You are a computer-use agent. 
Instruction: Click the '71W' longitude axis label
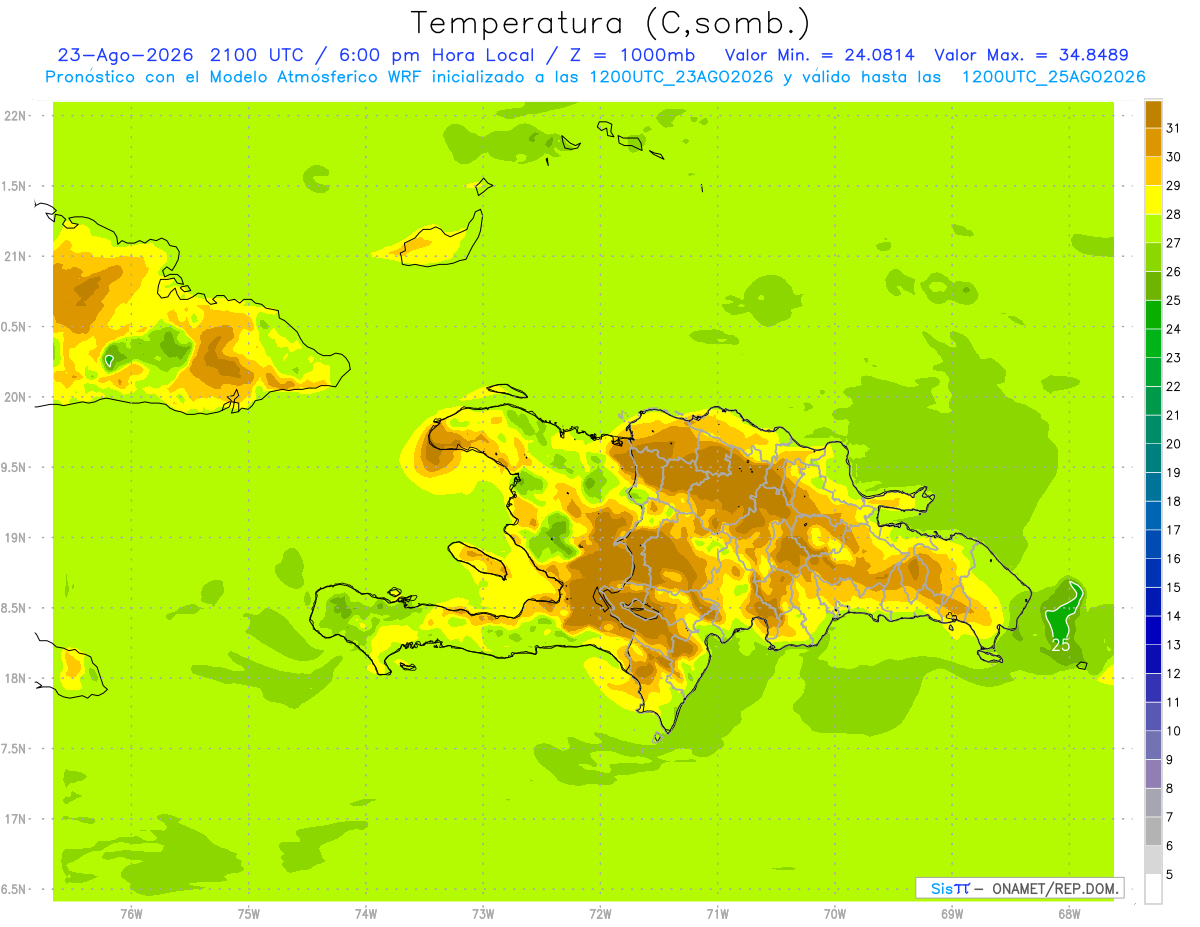coord(717,914)
